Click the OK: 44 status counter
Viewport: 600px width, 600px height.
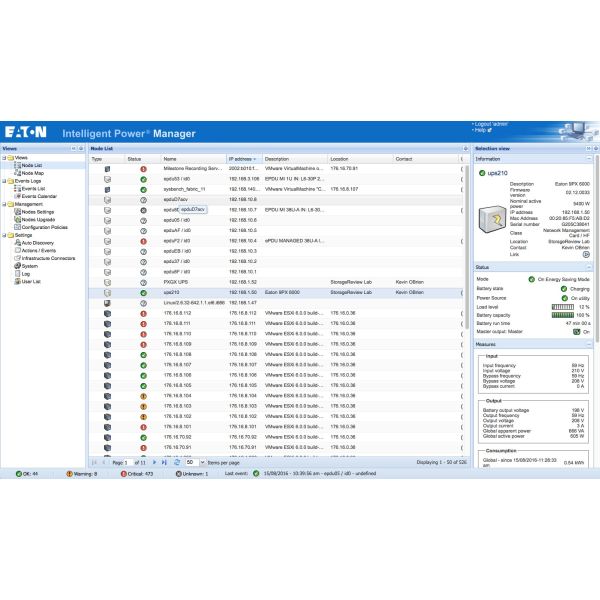tap(27, 474)
